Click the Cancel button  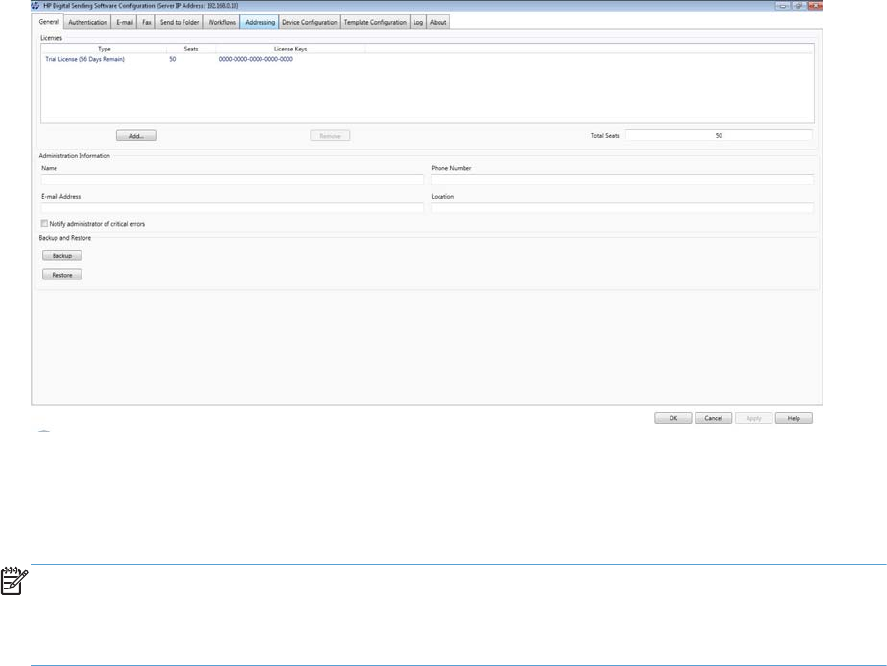pyautogui.click(x=713, y=418)
